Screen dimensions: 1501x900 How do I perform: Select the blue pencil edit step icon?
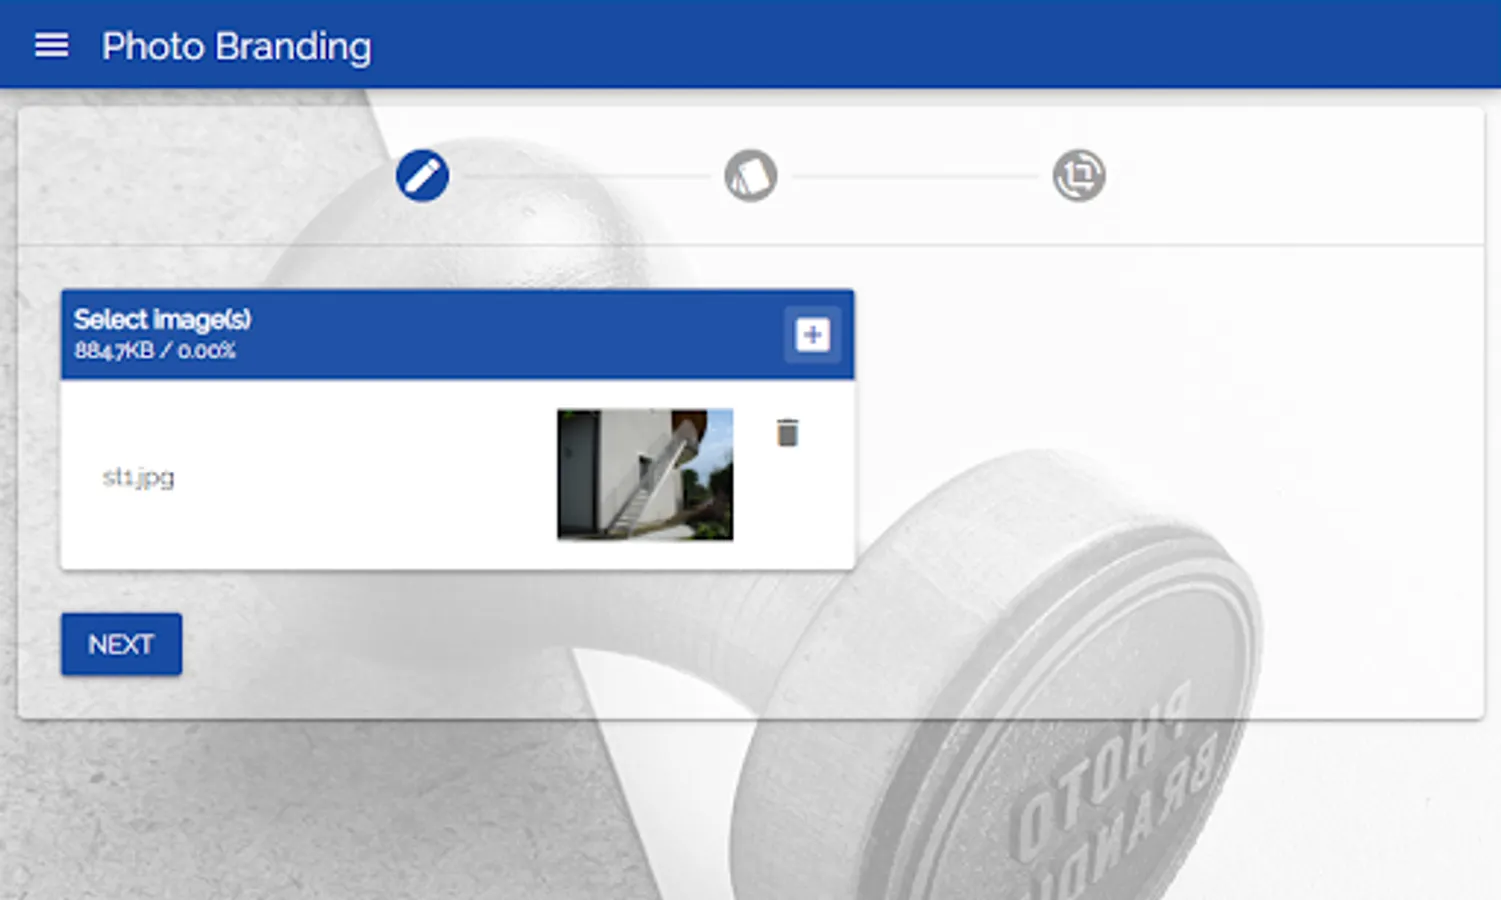[422, 176]
